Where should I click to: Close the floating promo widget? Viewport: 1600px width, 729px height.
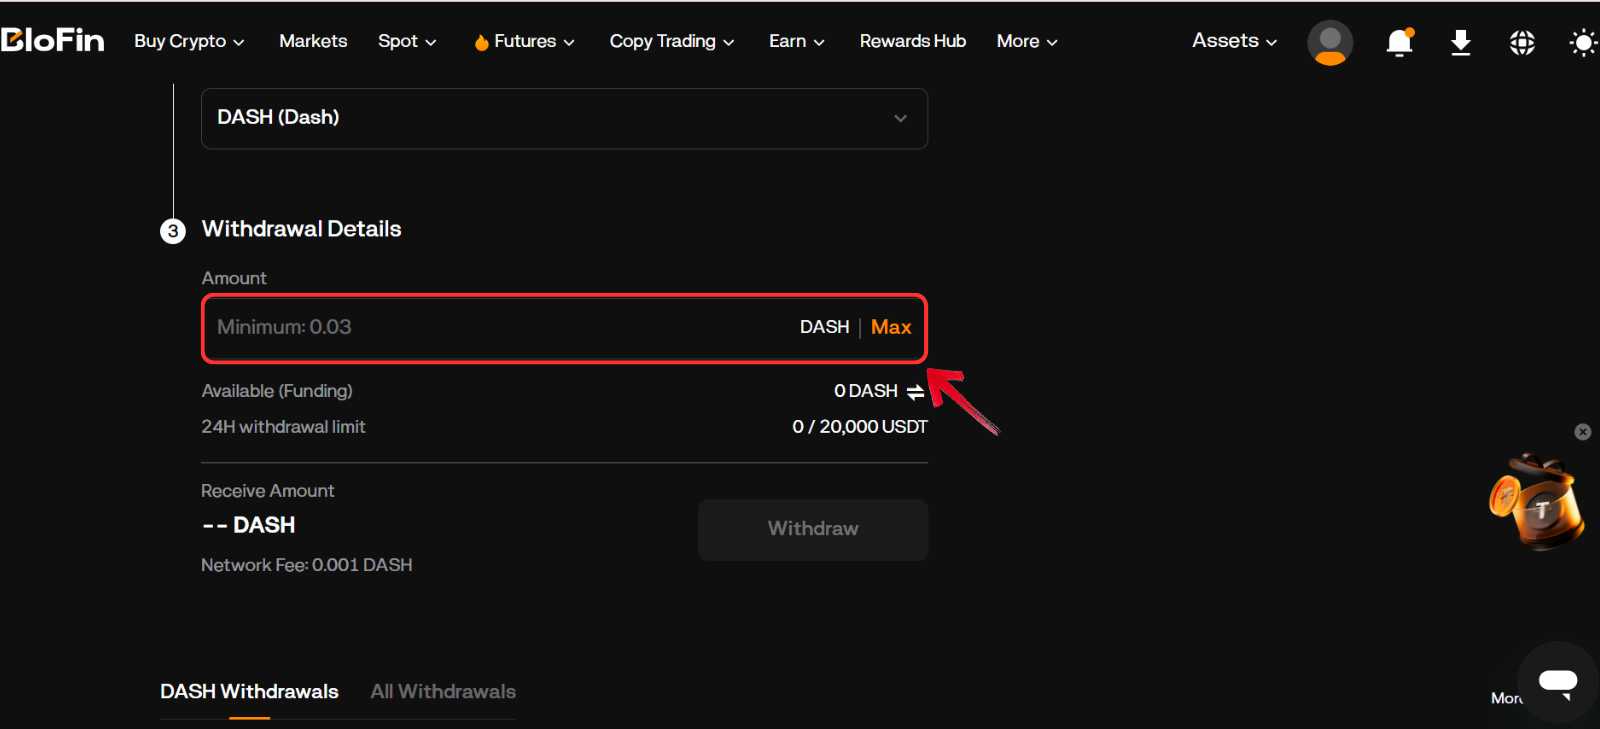tap(1582, 432)
